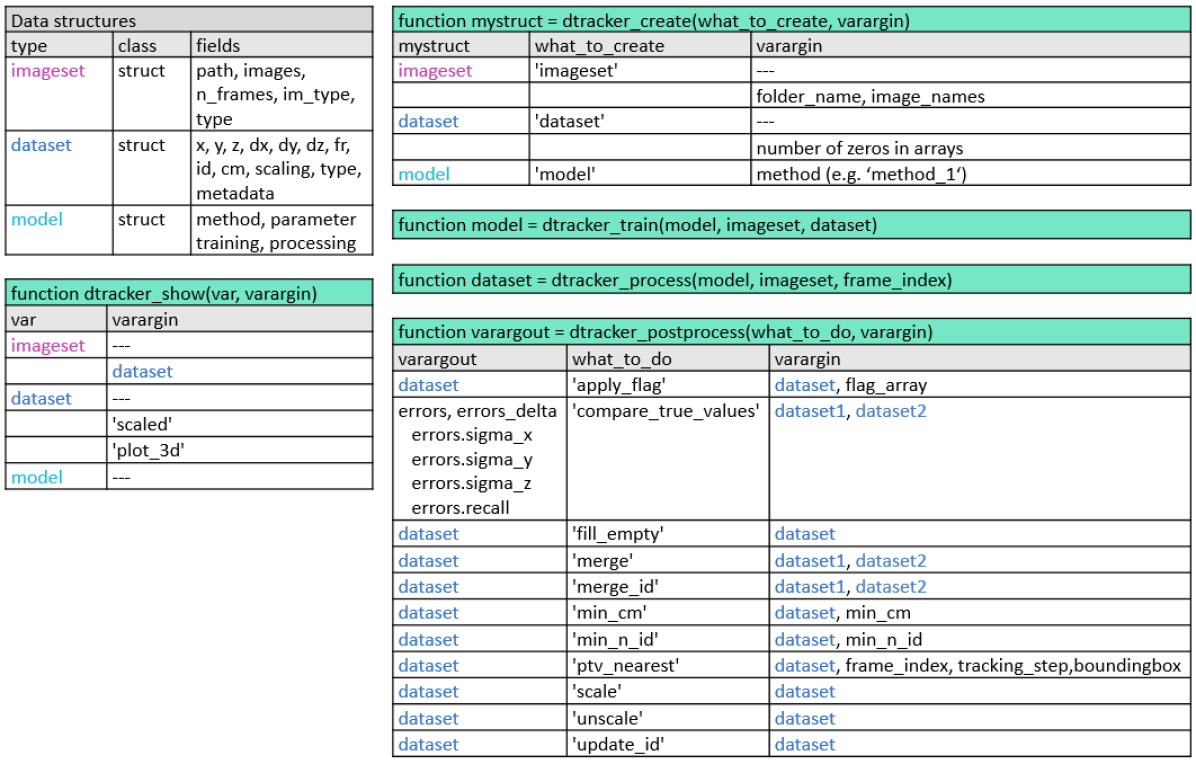Select the 'scaled' option in dtracker_show table

[240, 424]
